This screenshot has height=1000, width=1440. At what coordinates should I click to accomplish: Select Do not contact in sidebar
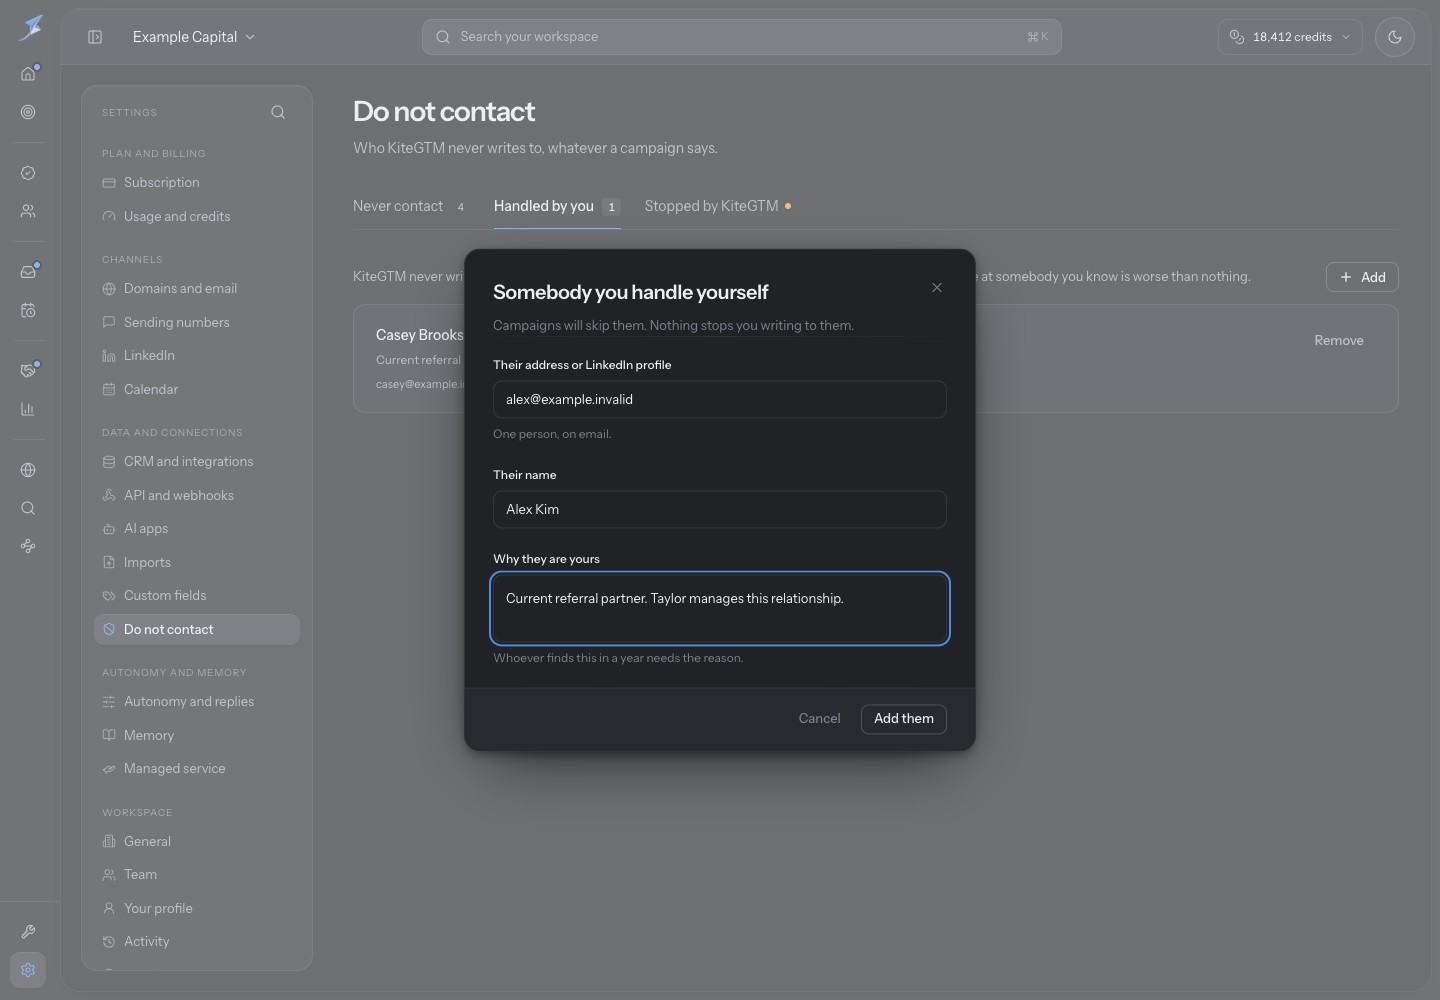click(x=197, y=629)
